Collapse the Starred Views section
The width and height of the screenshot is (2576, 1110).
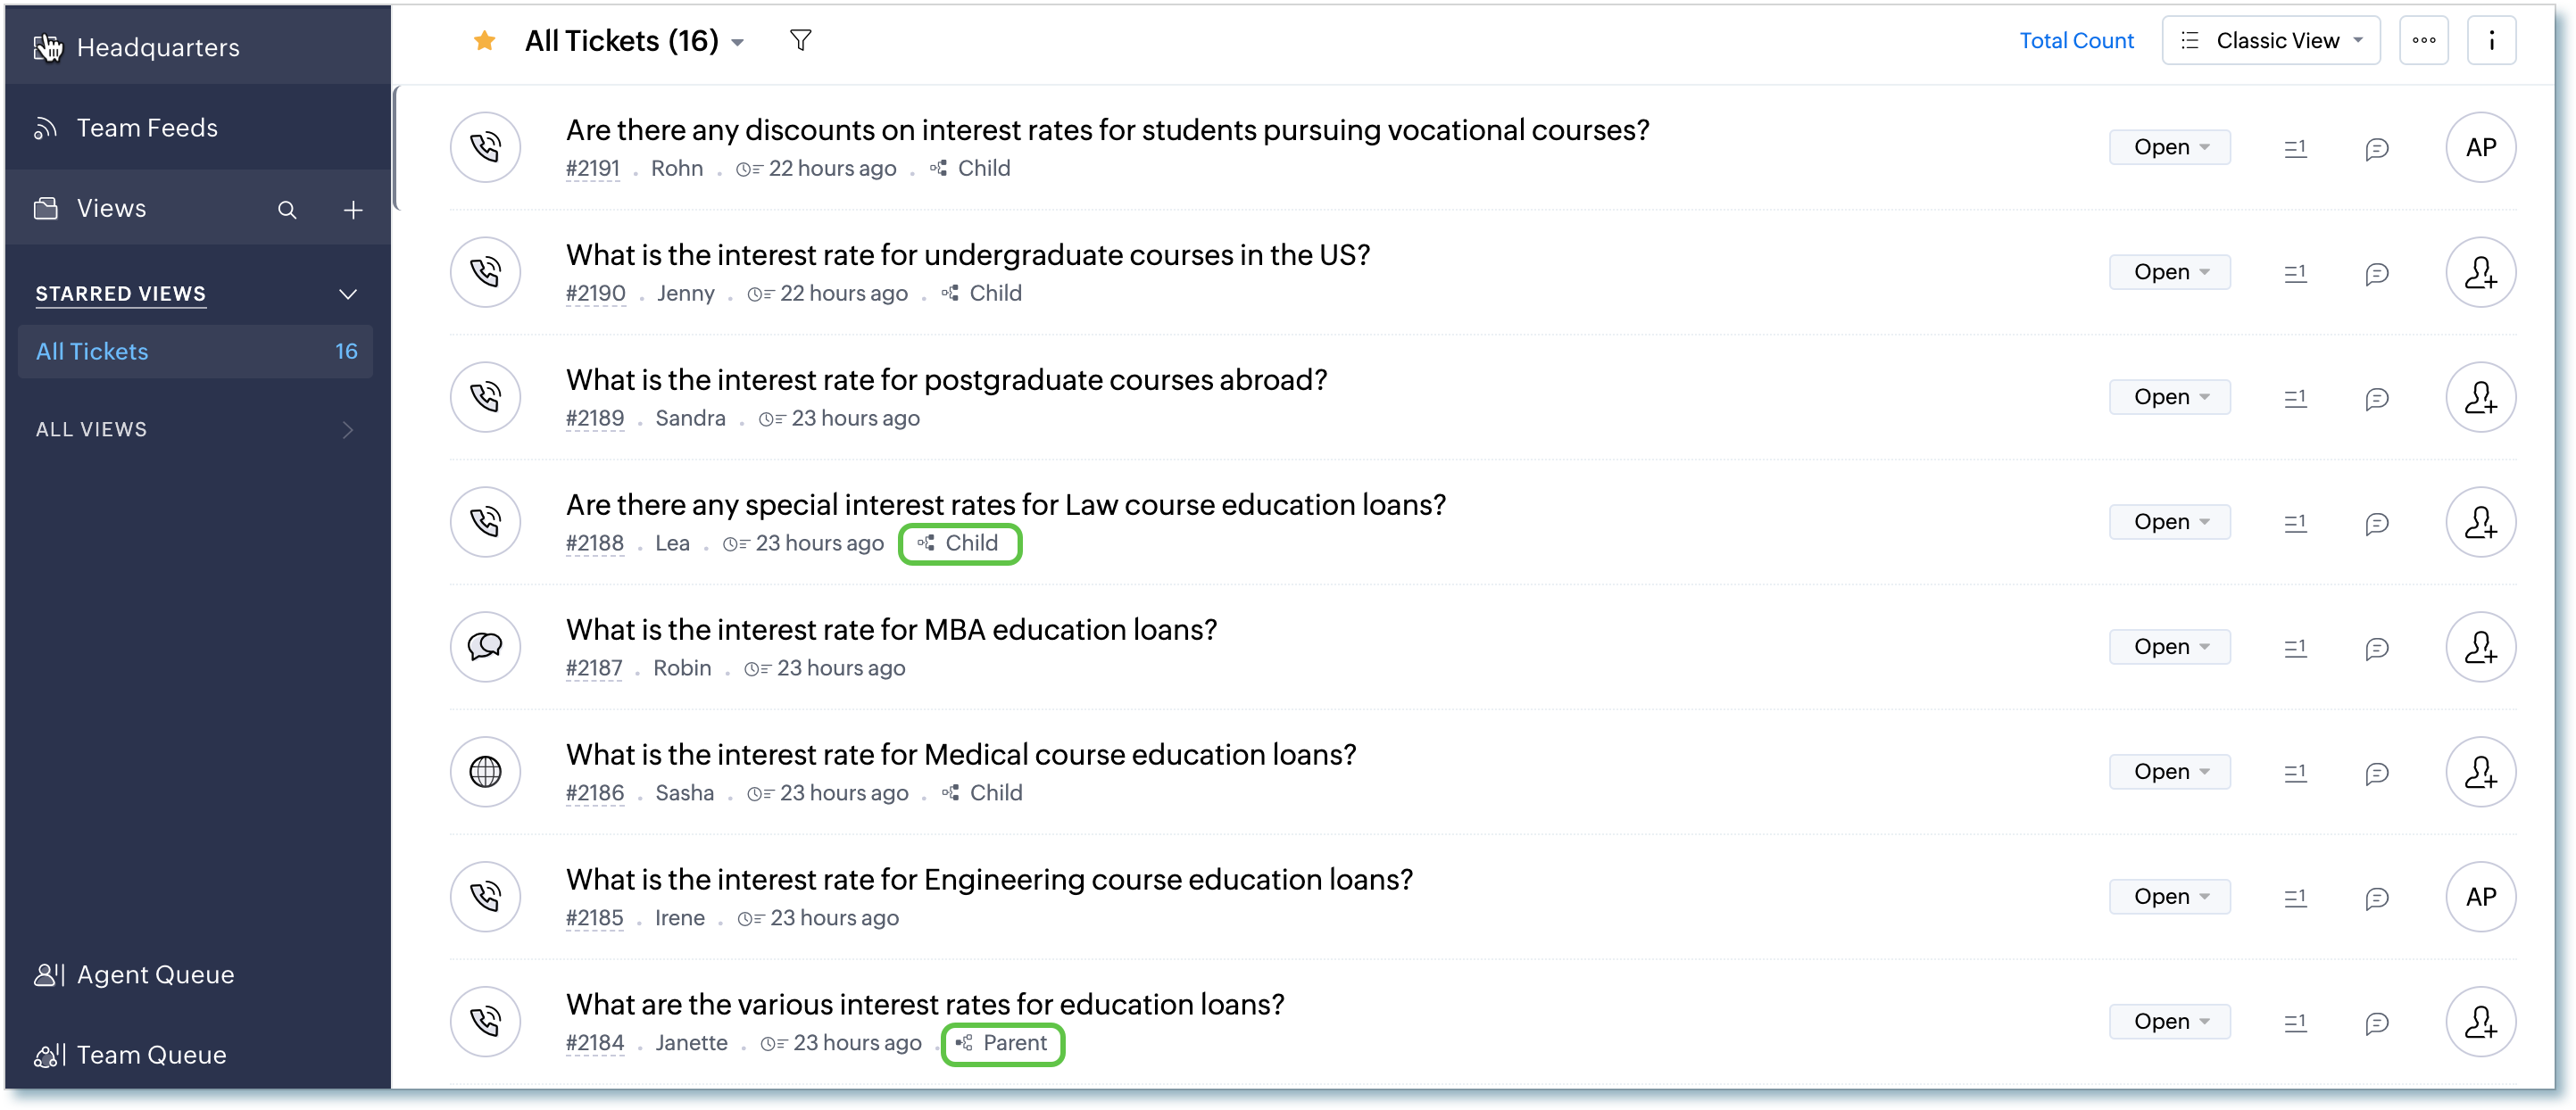pyautogui.click(x=348, y=294)
